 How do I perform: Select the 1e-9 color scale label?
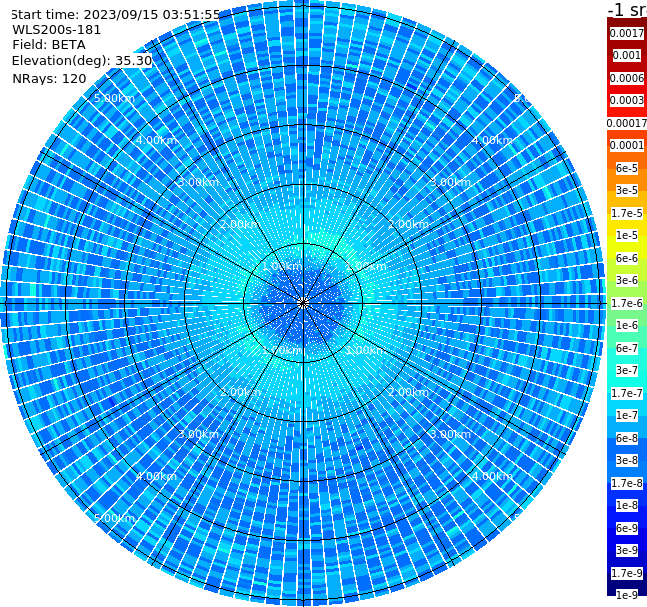point(627,595)
